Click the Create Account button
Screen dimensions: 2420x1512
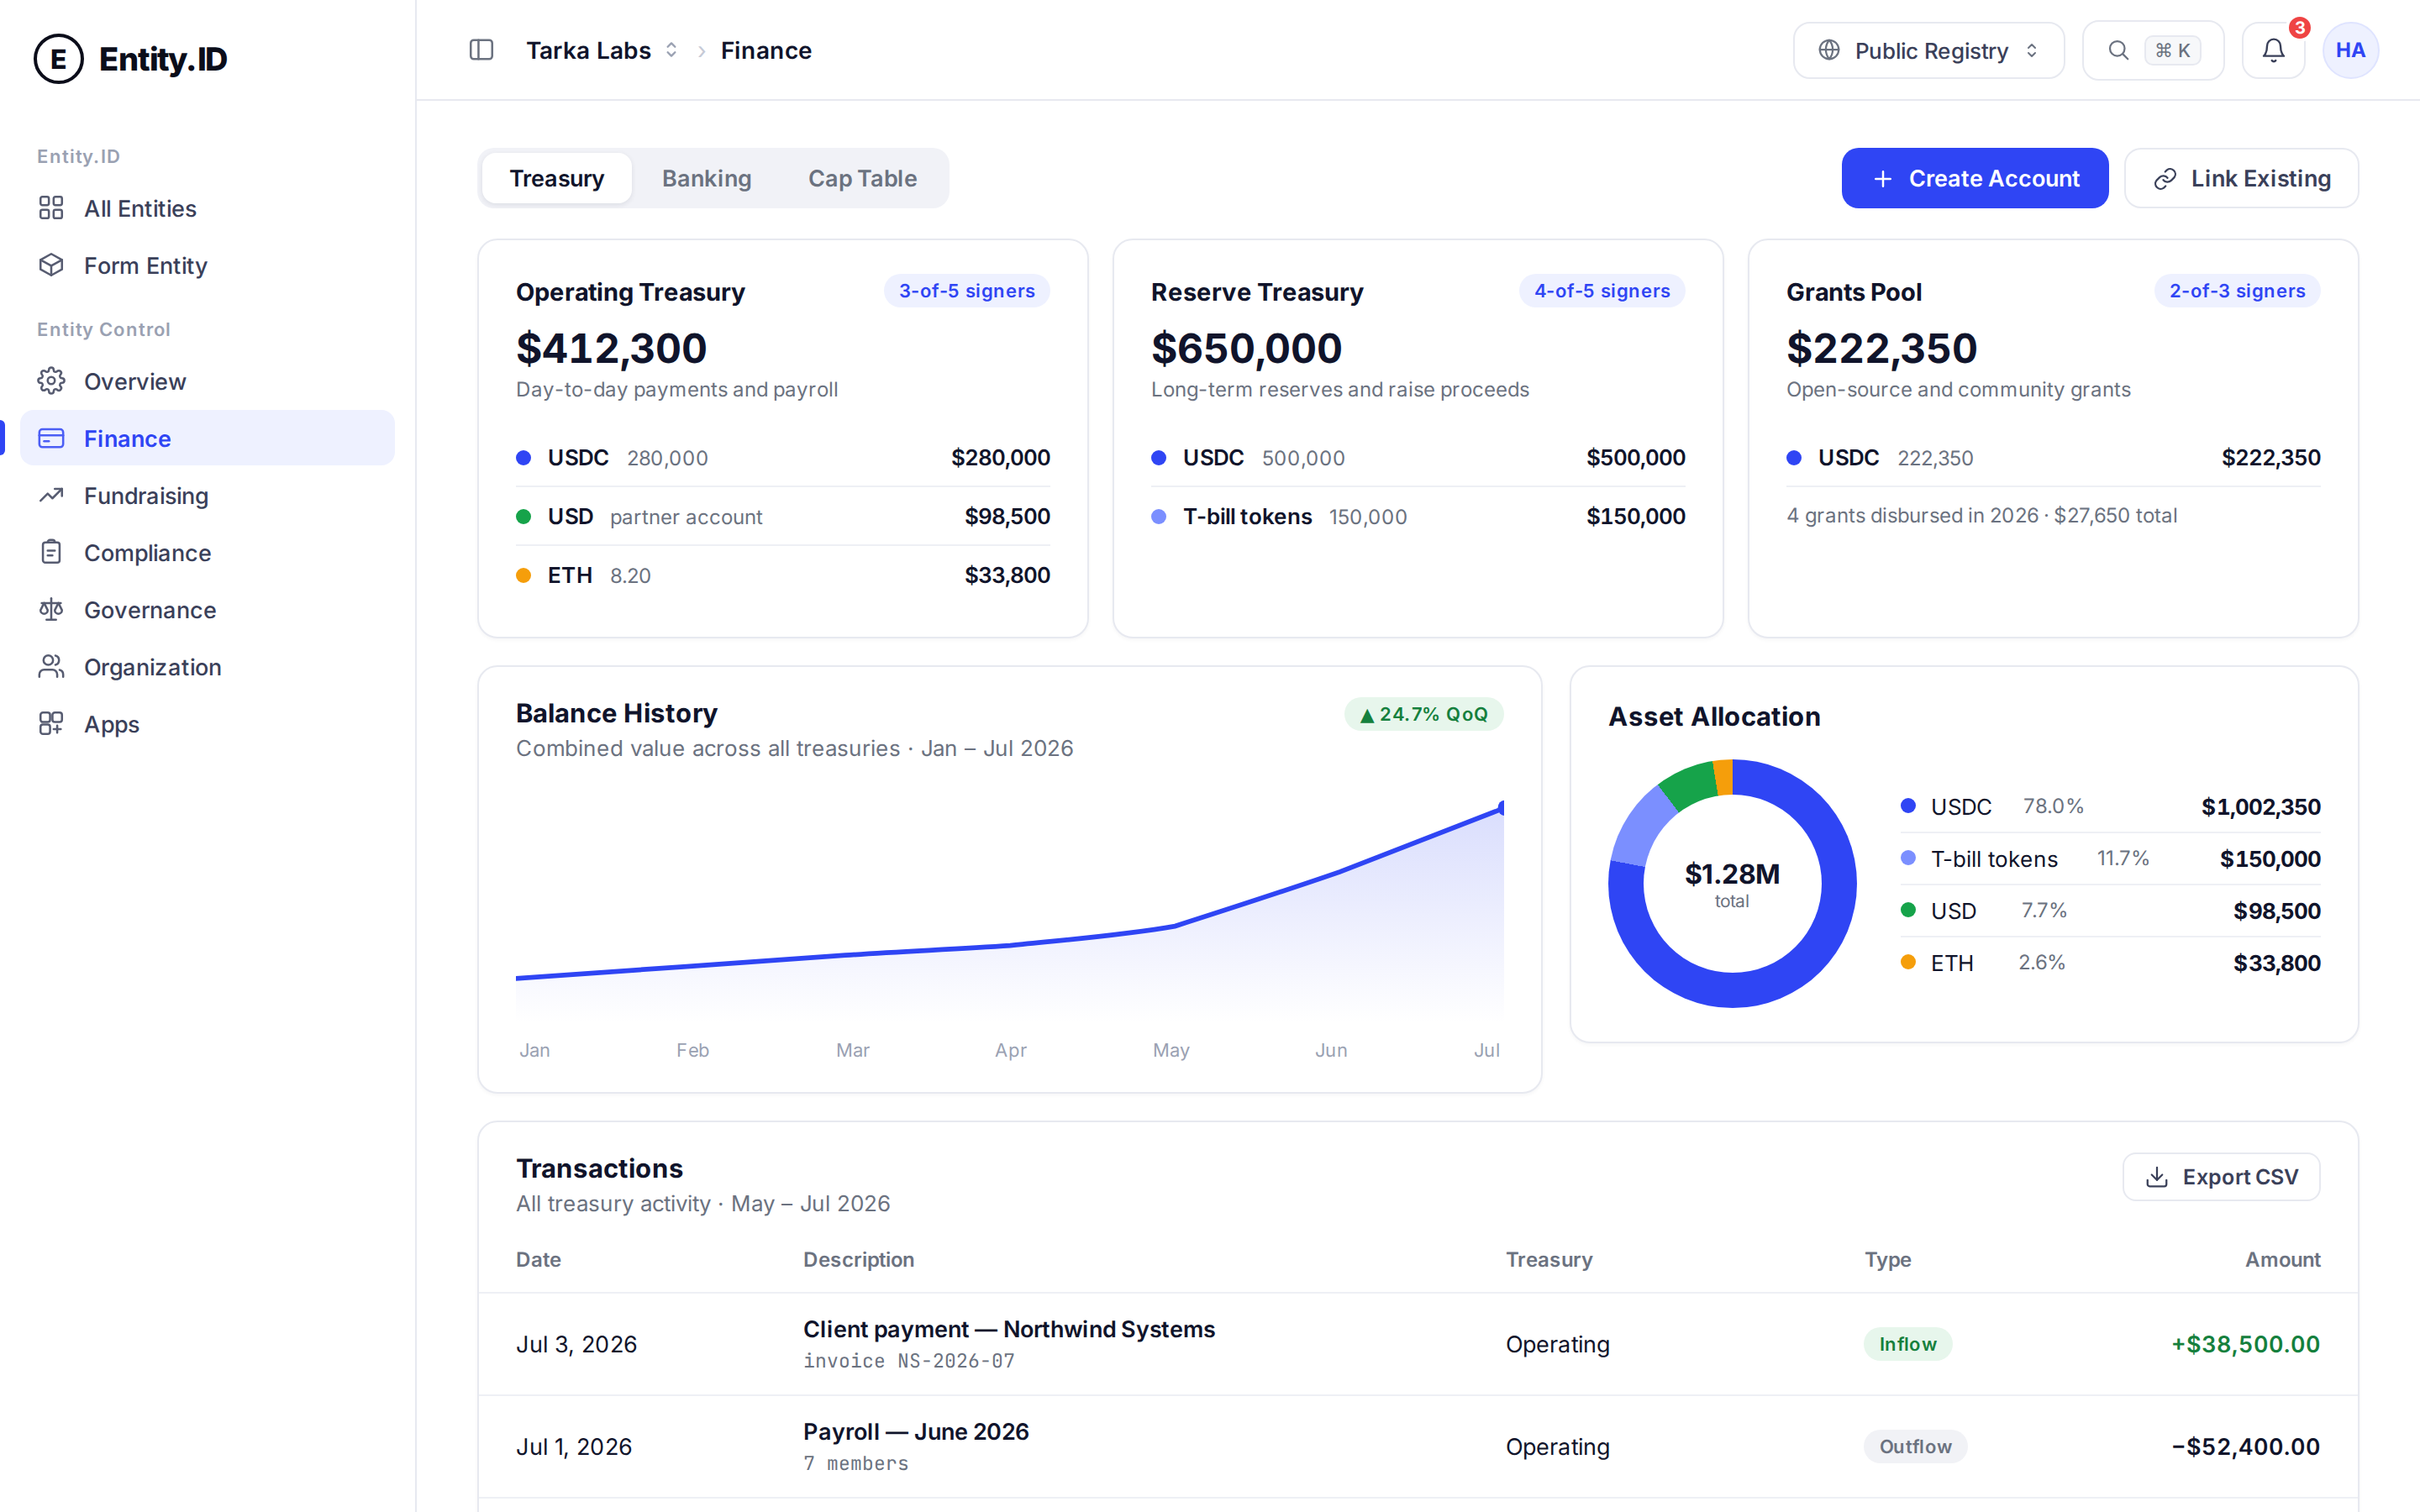(x=1975, y=178)
